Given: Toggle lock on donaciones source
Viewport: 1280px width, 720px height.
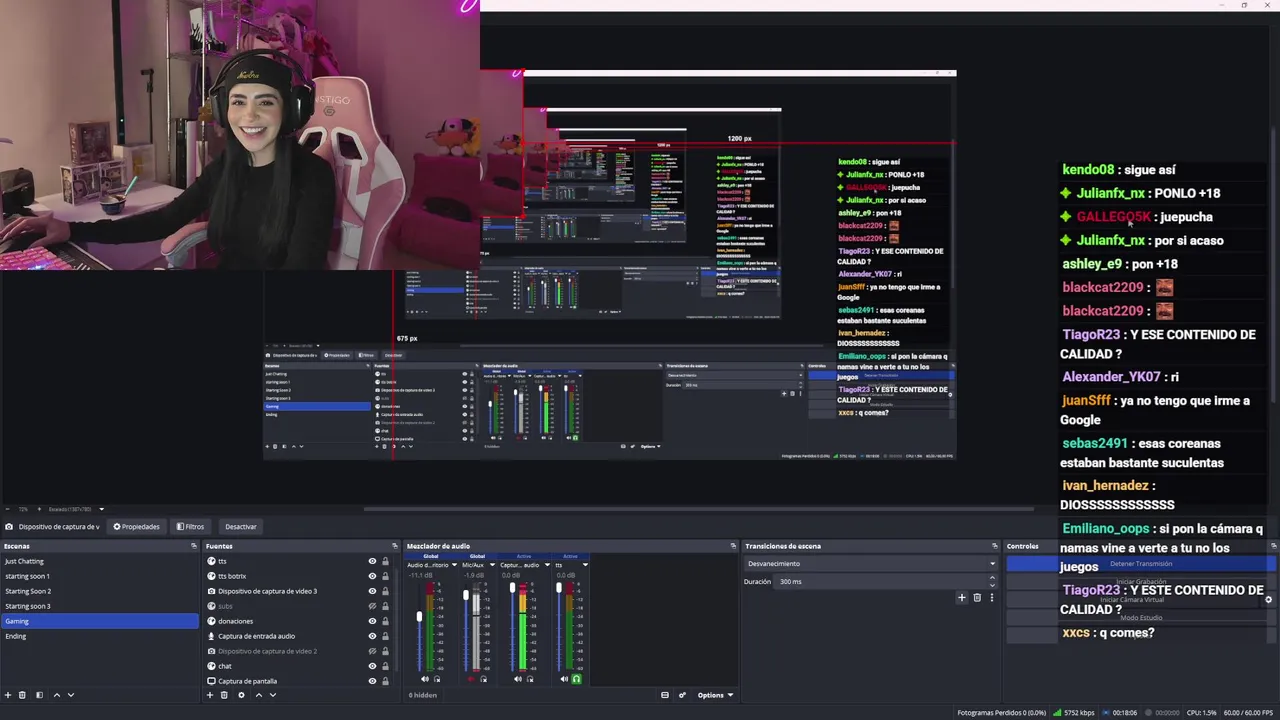Looking at the screenshot, I should 385,621.
